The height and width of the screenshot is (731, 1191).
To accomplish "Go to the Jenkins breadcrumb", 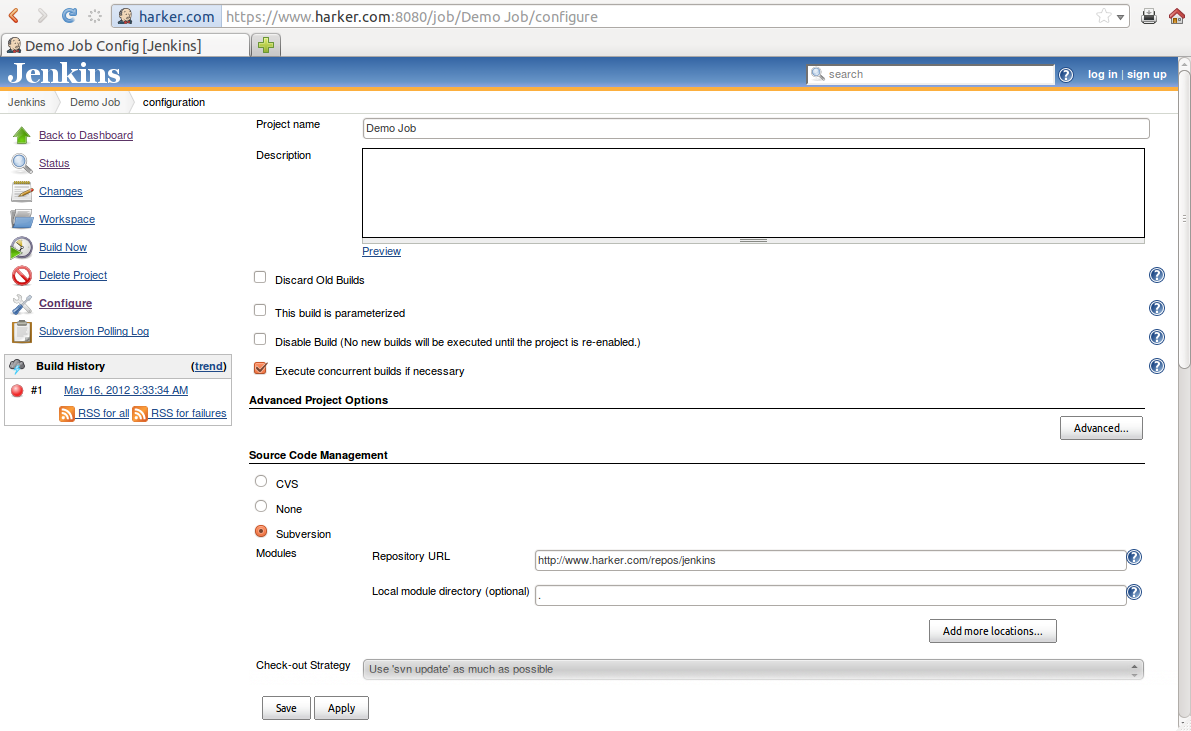I will point(27,102).
